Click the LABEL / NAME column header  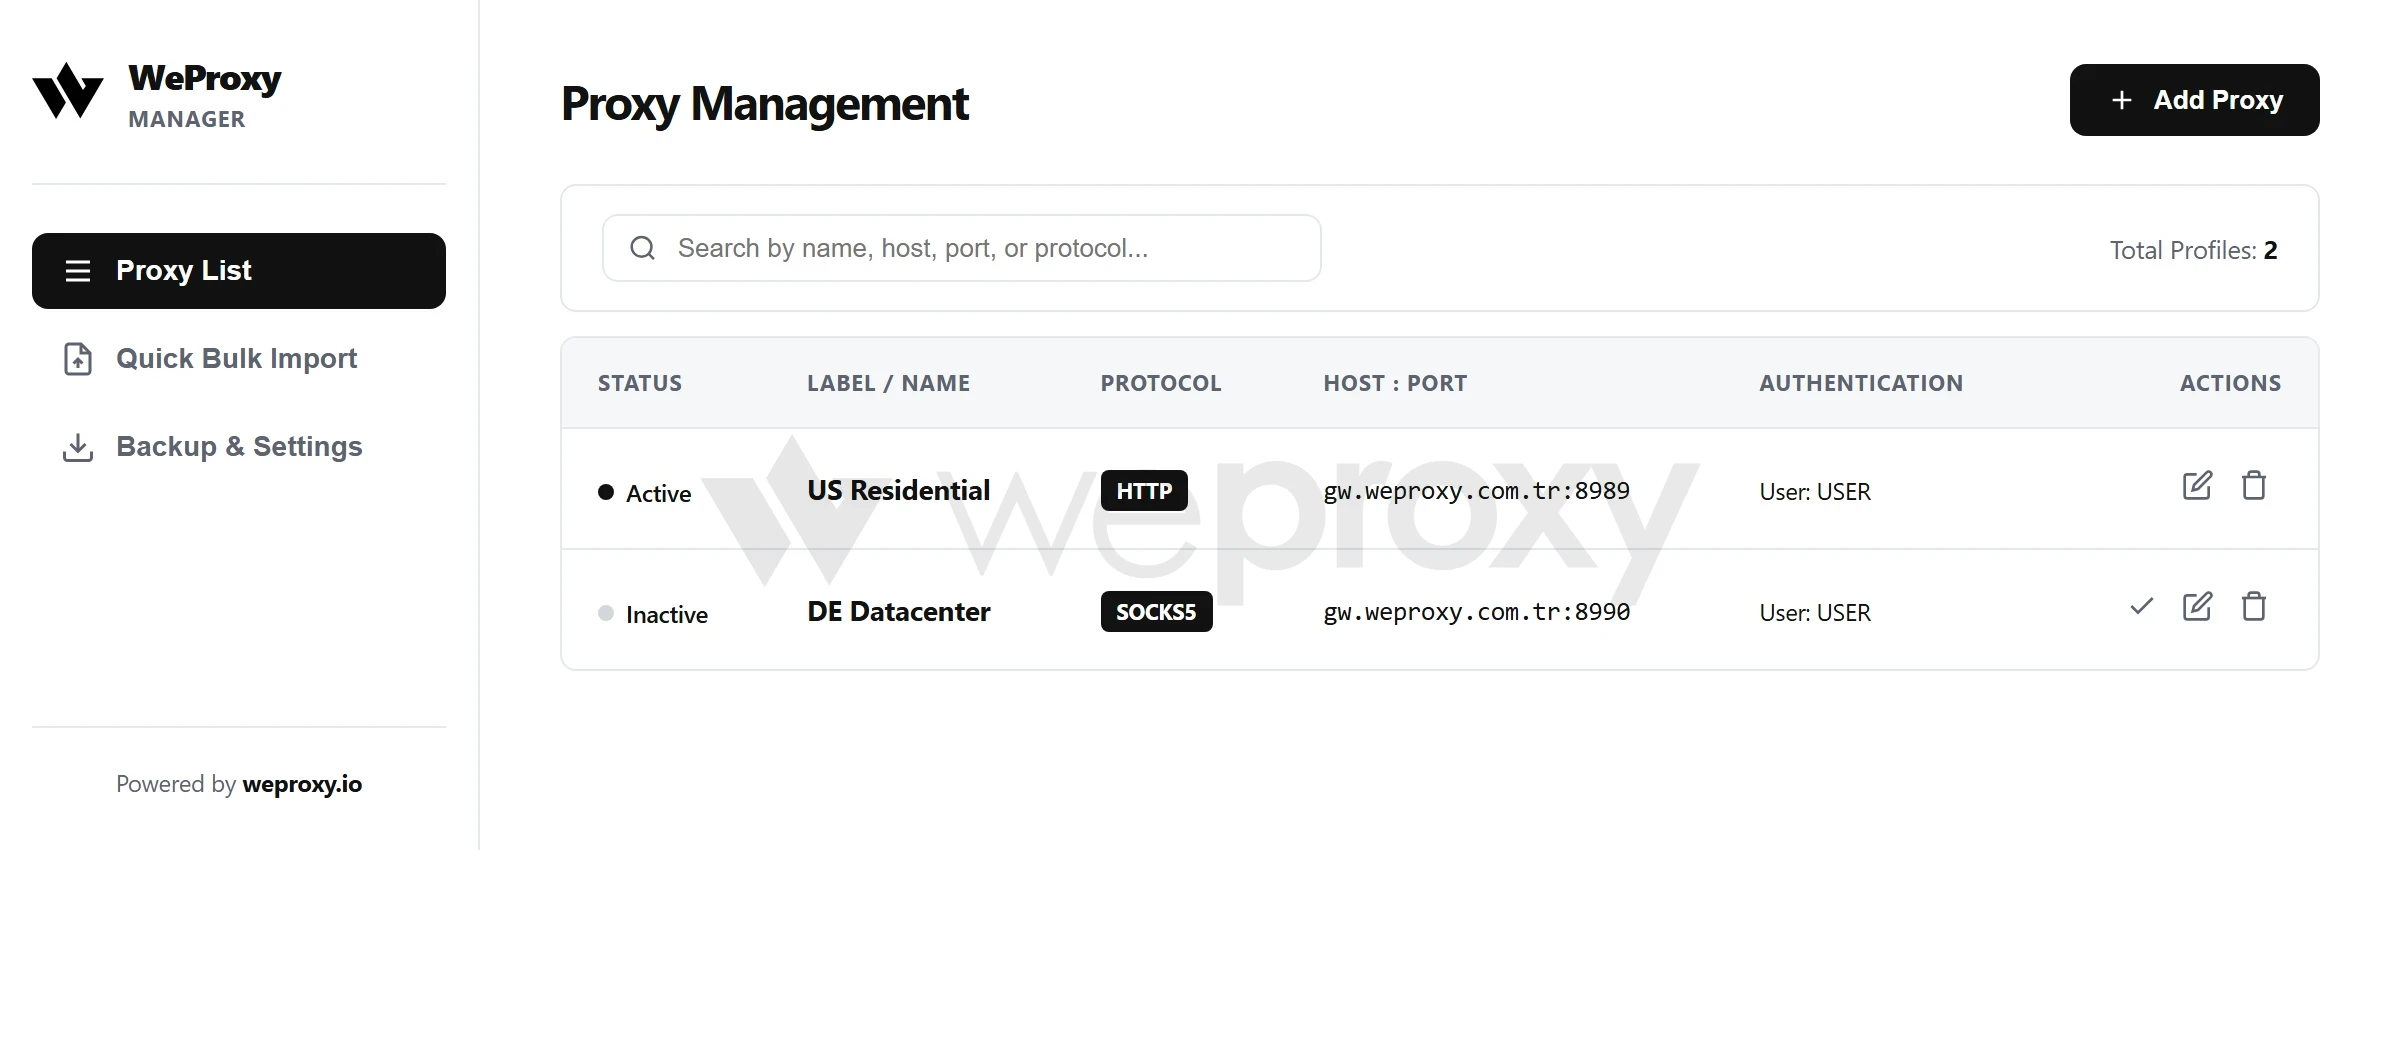pyautogui.click(x=889, y=383)
